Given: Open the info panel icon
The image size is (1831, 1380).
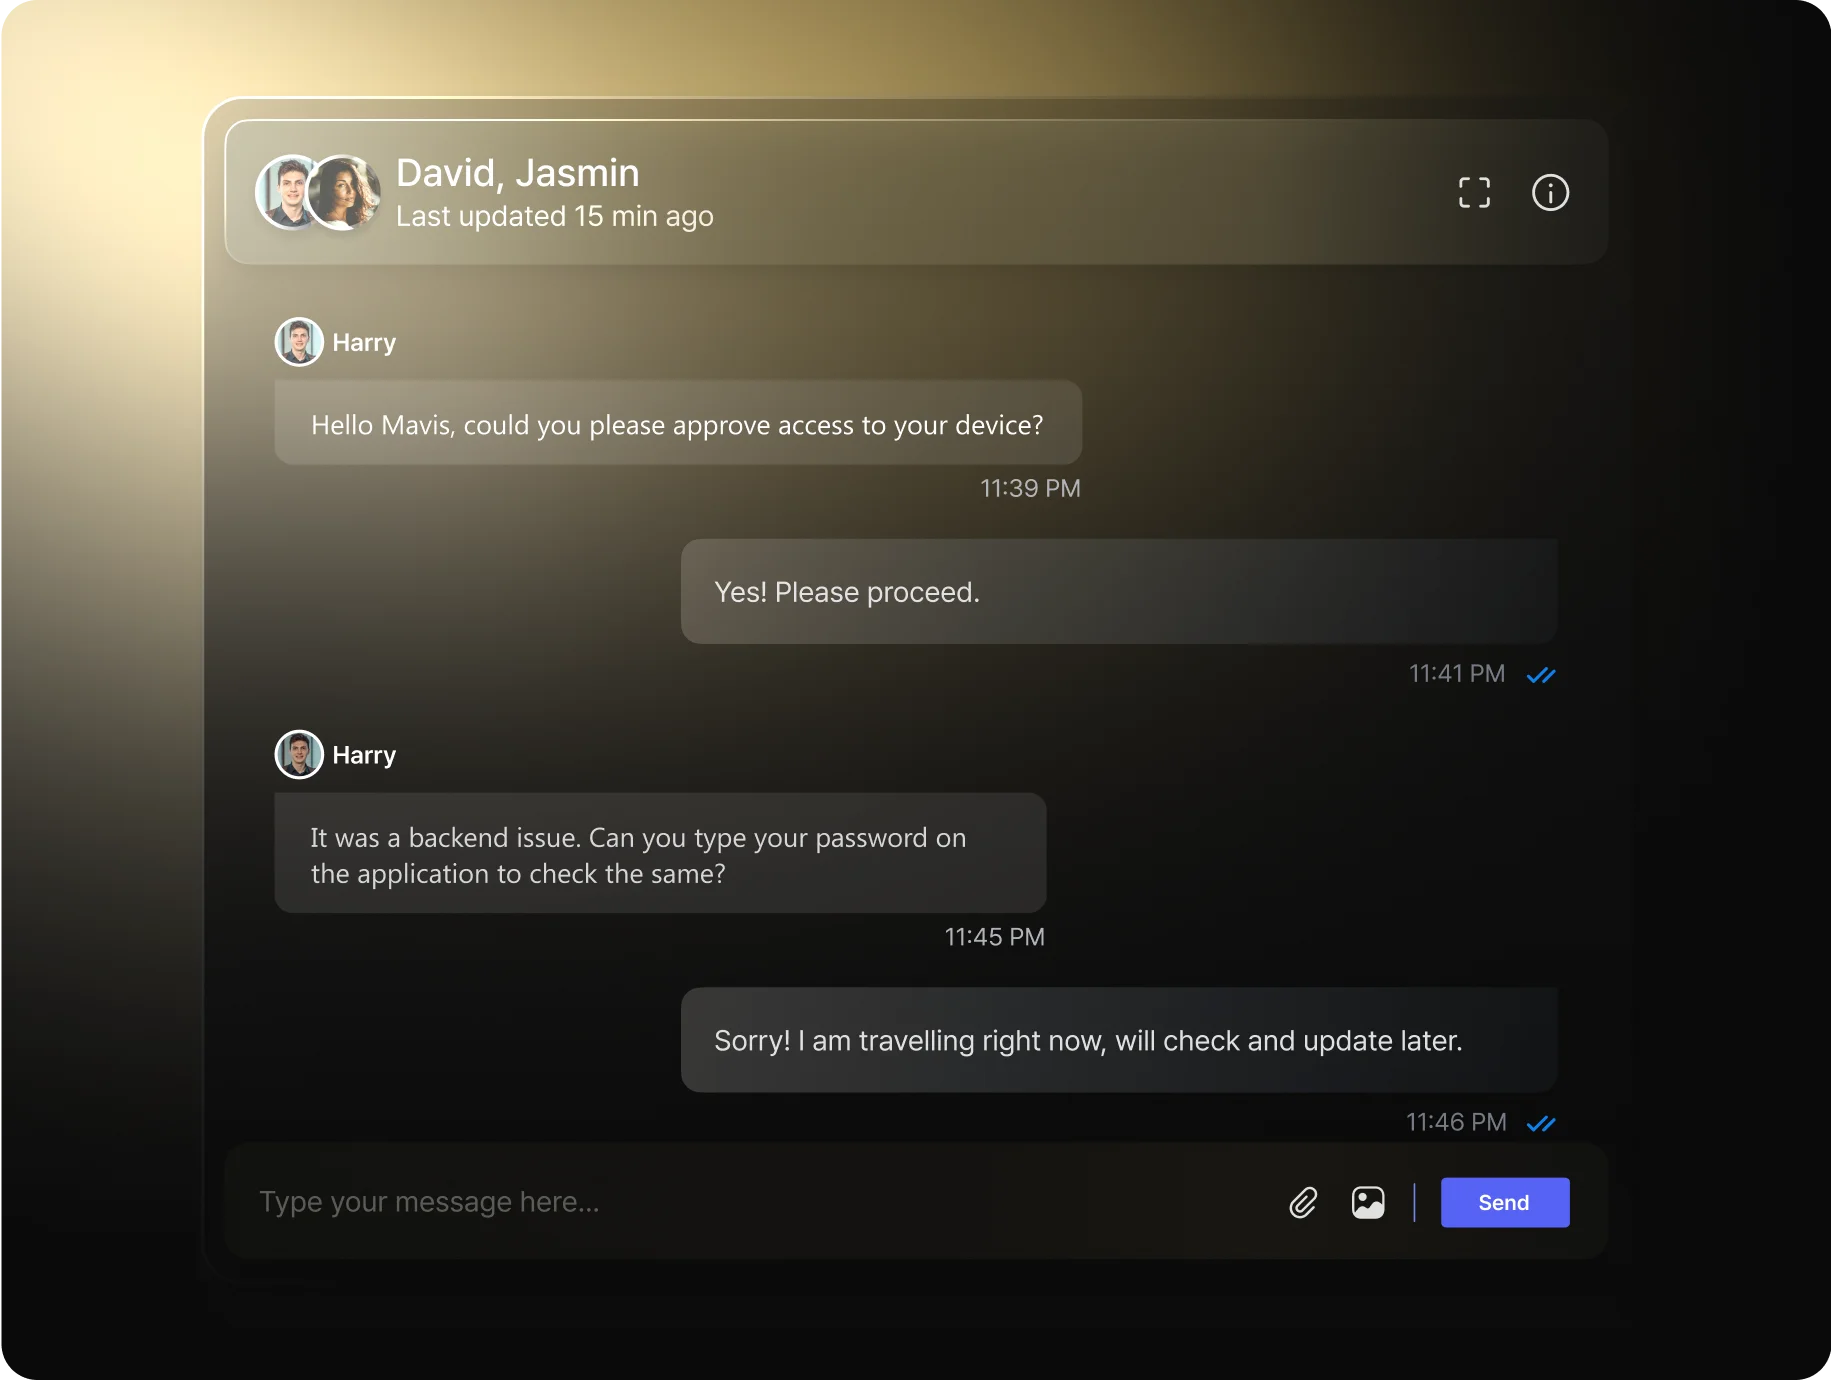Looking at the screenshot, I should point(1551,192).
